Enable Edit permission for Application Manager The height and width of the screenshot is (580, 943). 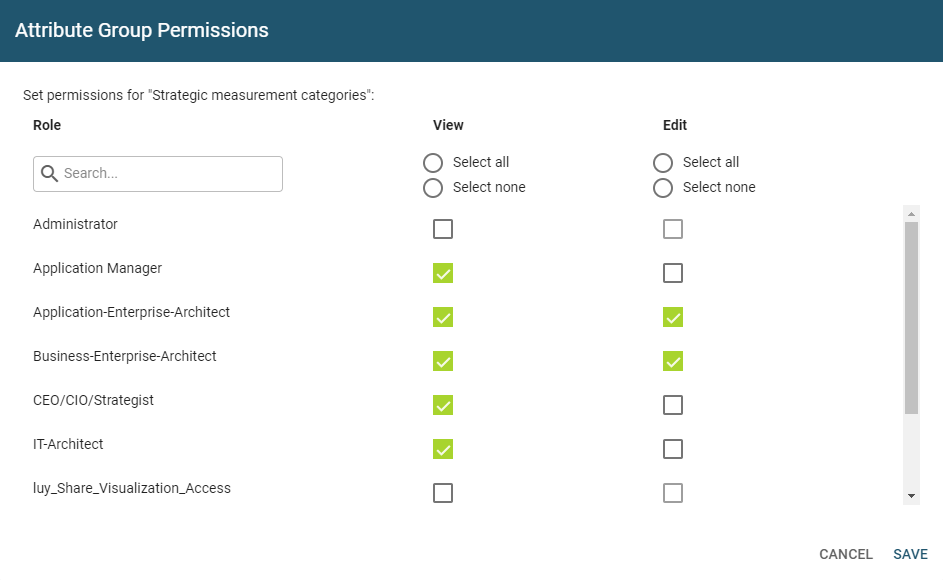tap(673, 273)
